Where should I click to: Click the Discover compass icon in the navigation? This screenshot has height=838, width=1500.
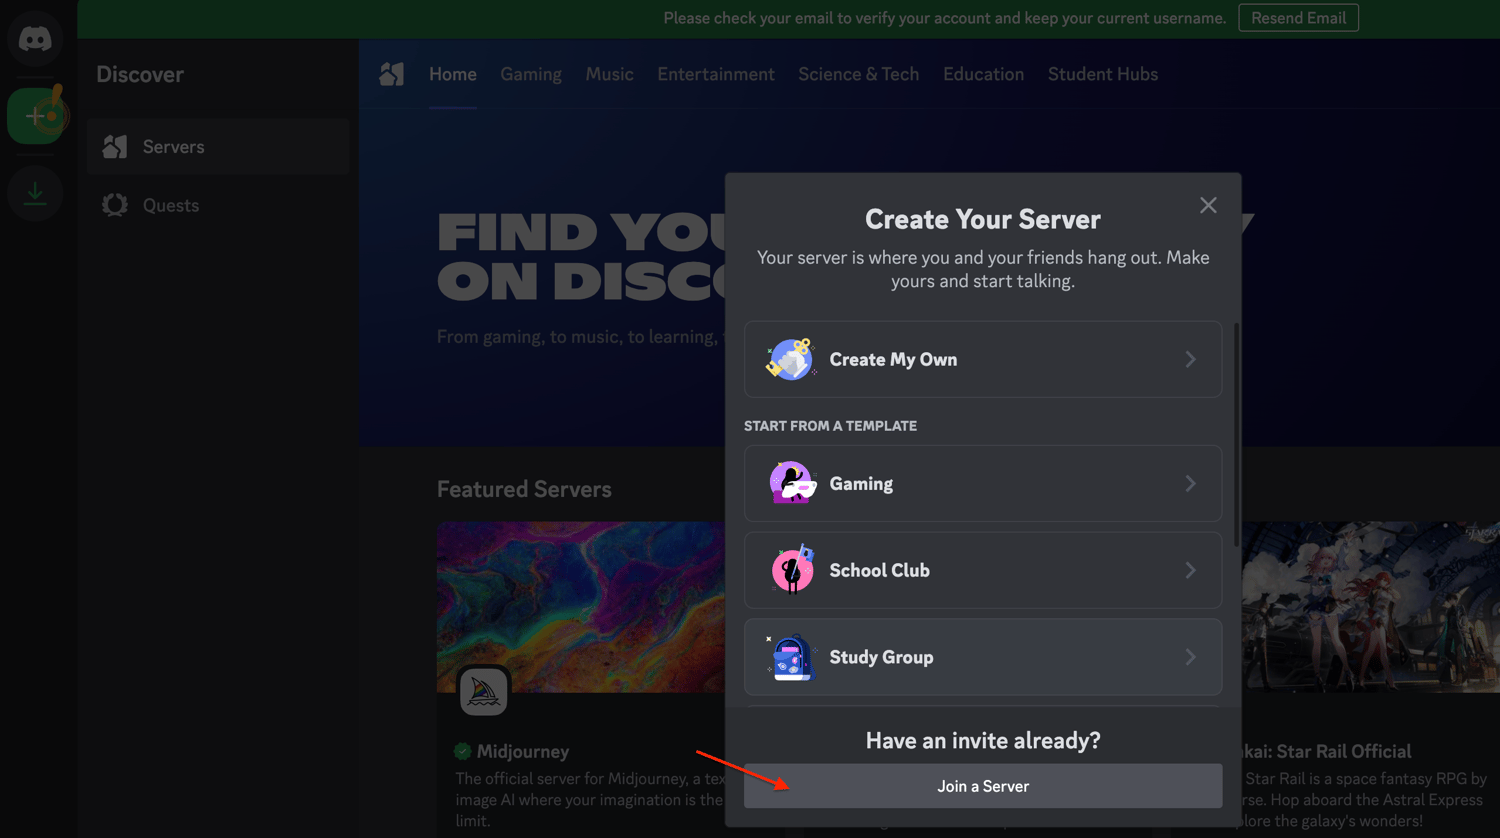click(x=391, y=73)
